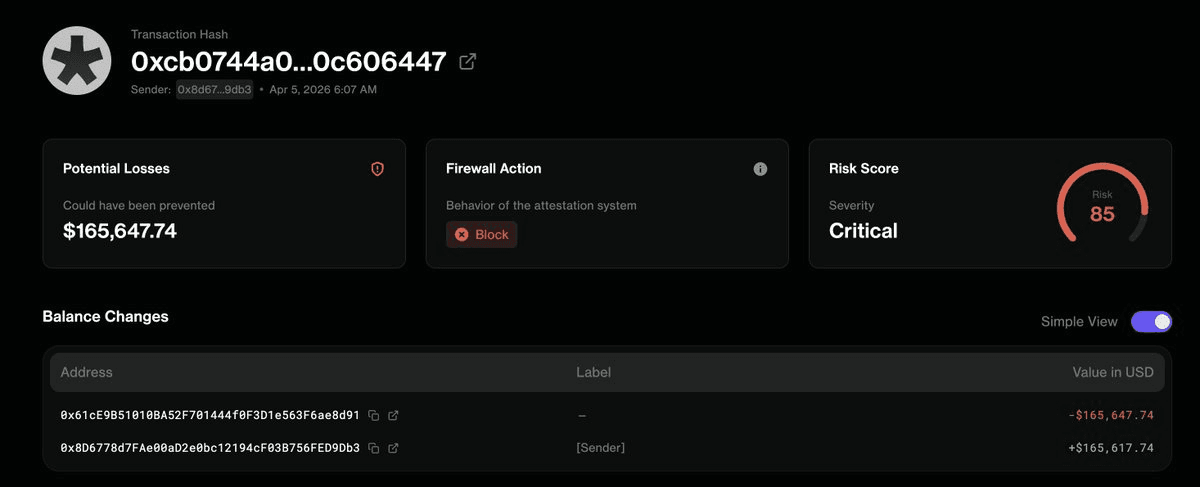Click the Label column header
This screenshot has height=487, width=1200.
coord(593,372)
